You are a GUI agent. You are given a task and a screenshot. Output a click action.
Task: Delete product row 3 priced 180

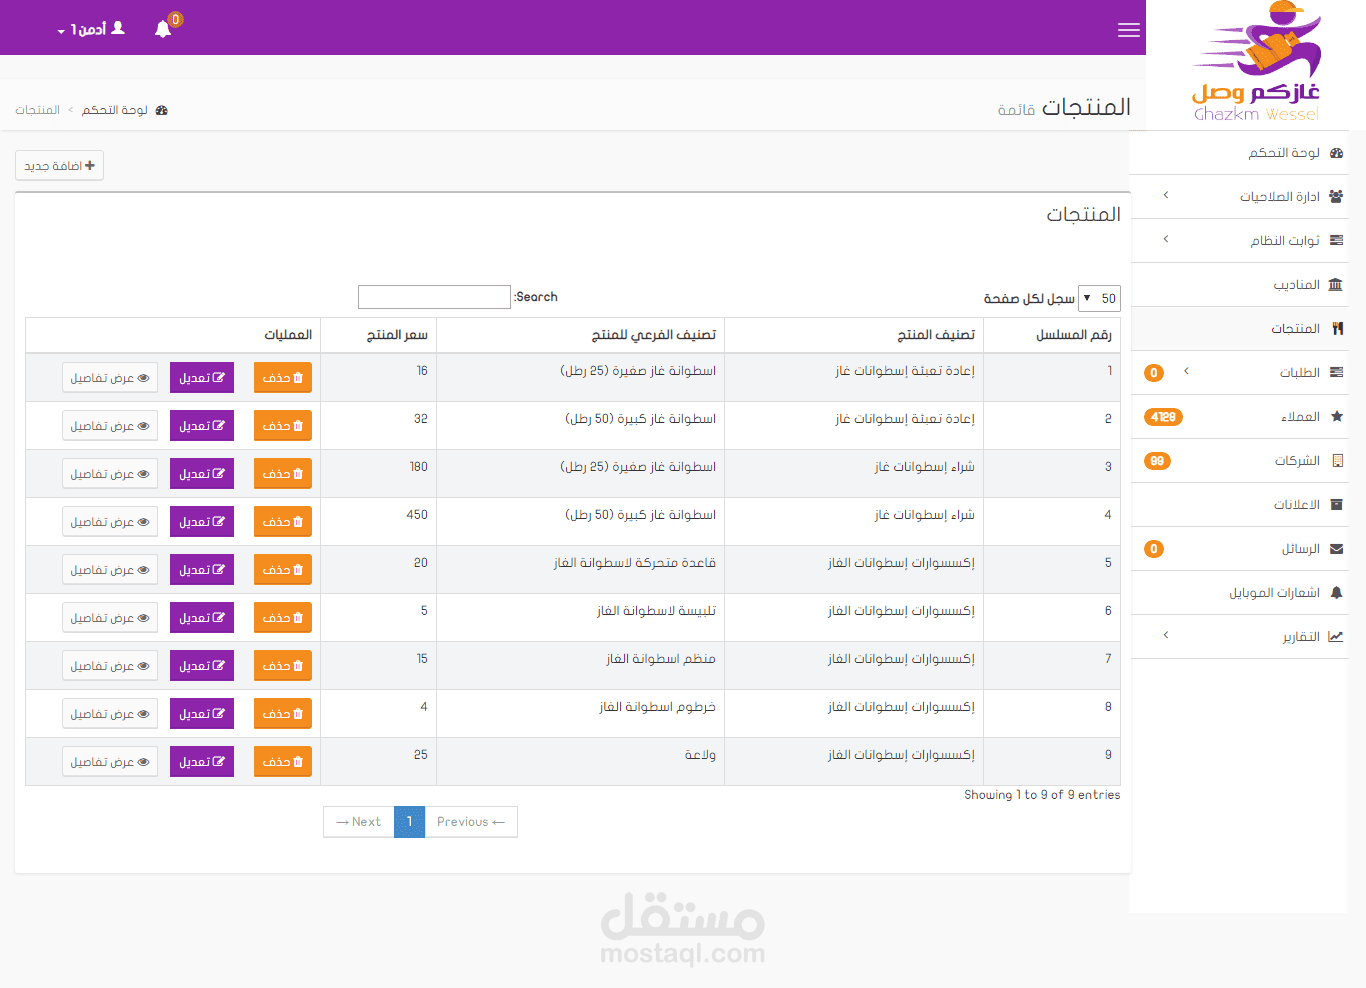pyautogui.click(x=283, y=474)
